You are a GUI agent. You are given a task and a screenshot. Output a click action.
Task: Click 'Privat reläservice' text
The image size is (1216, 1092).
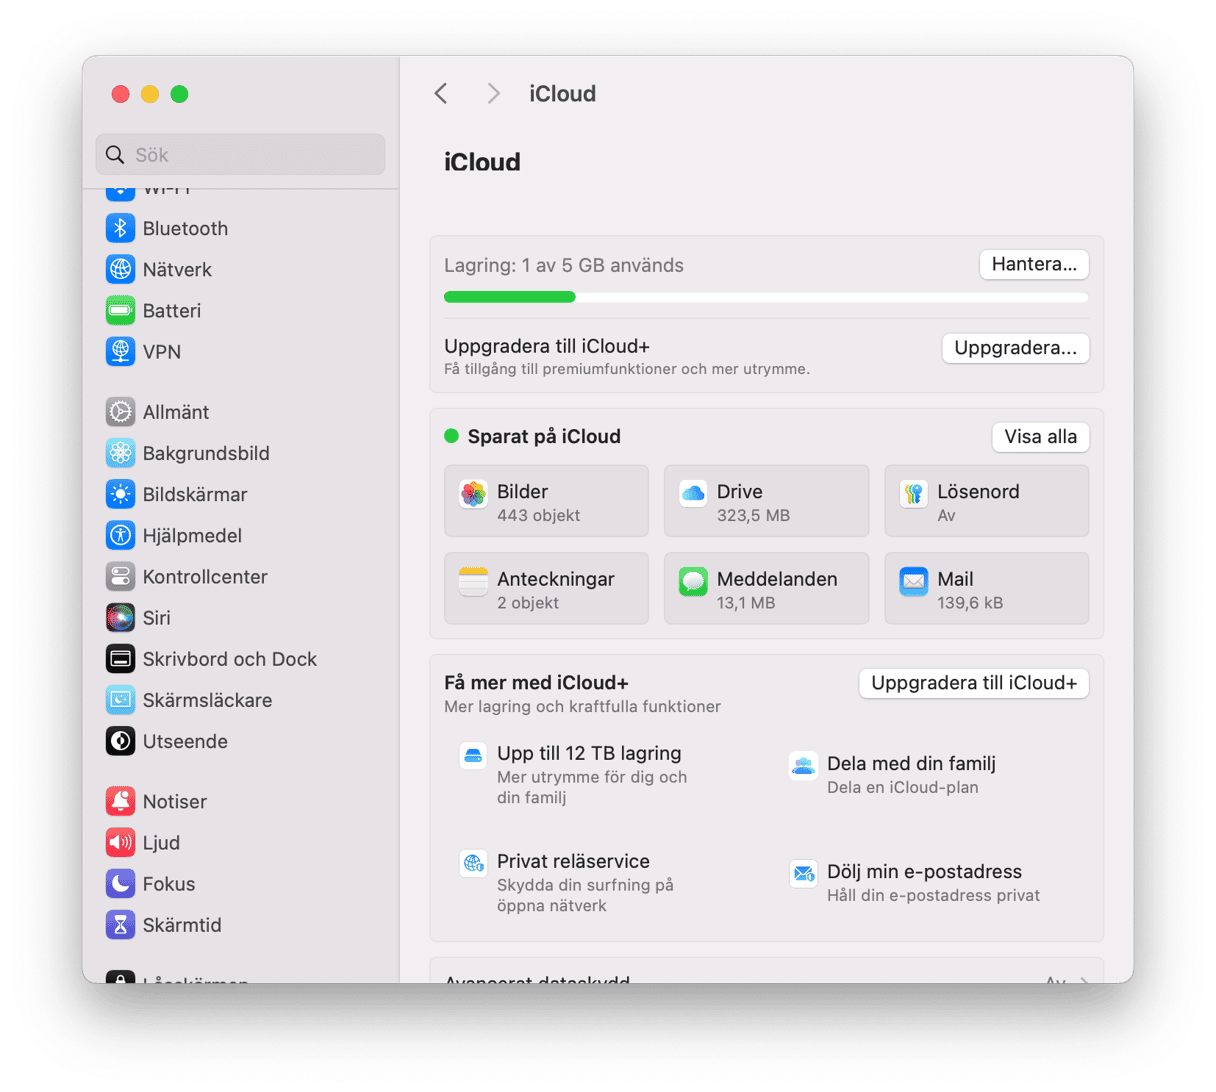(573, 861)
